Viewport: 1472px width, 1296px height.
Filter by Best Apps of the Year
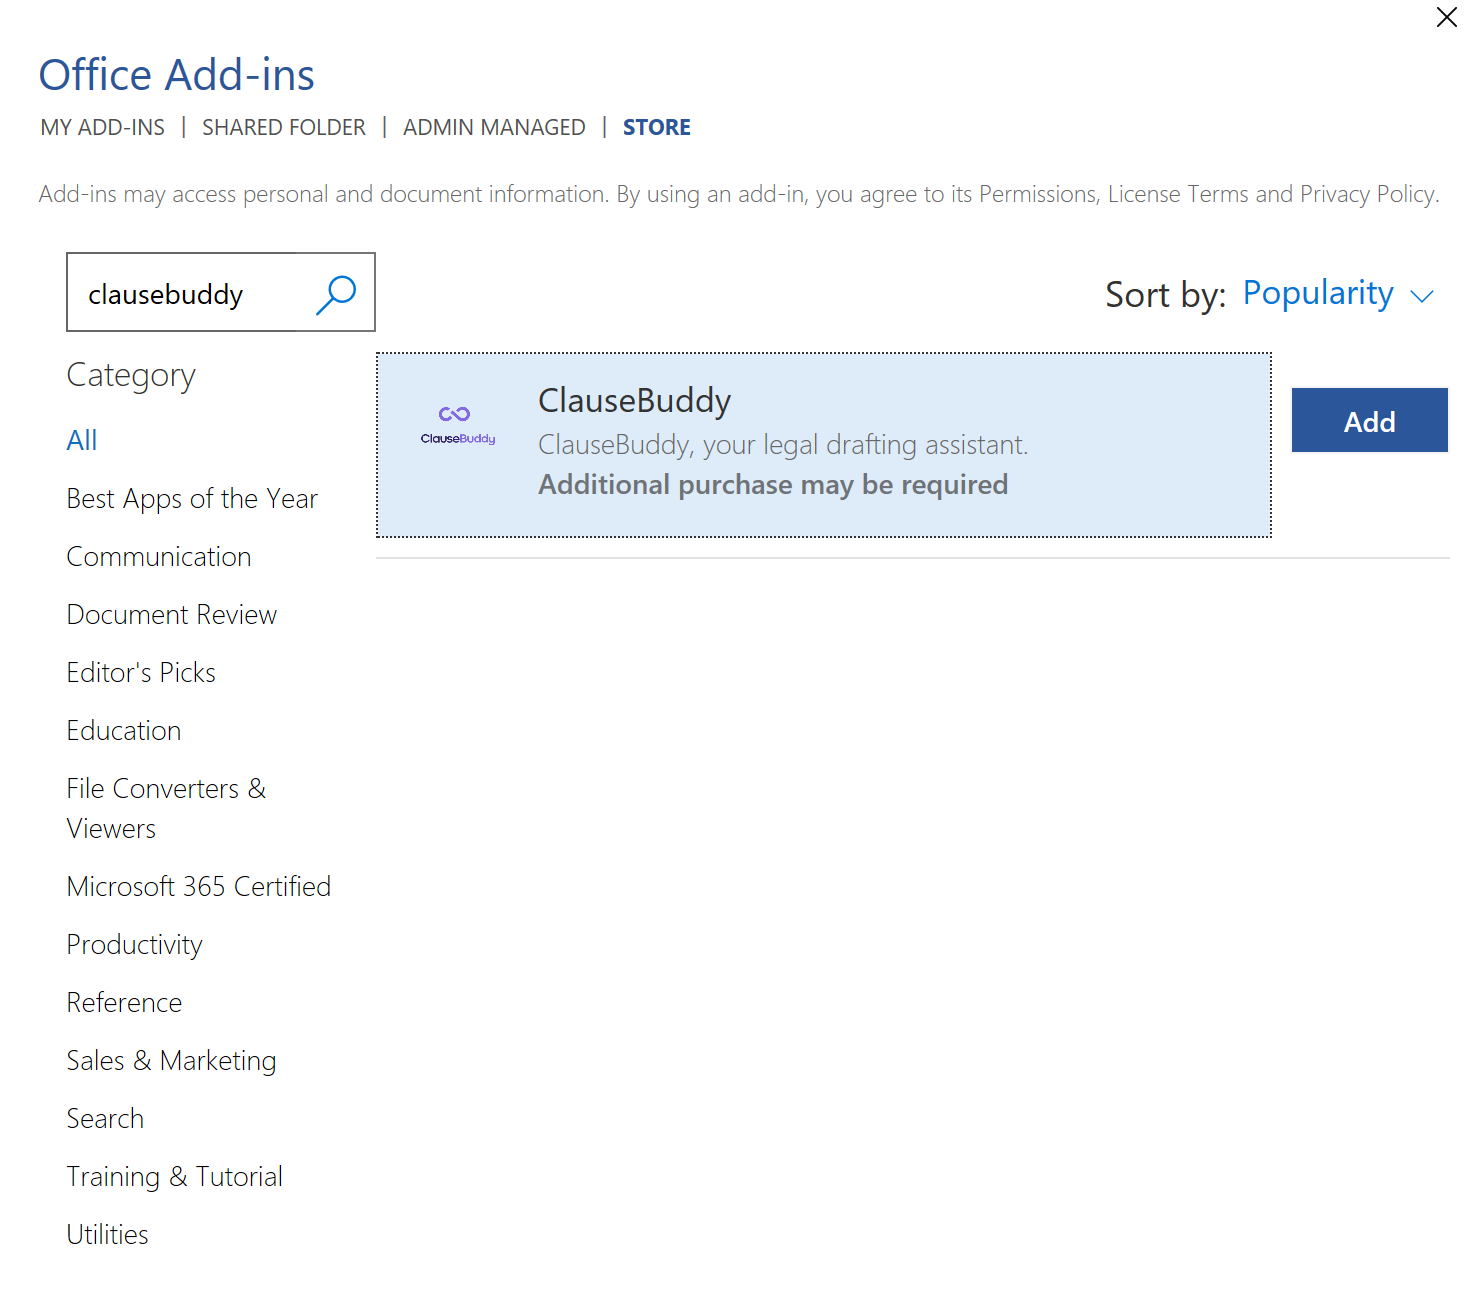(x=192, y=499)
